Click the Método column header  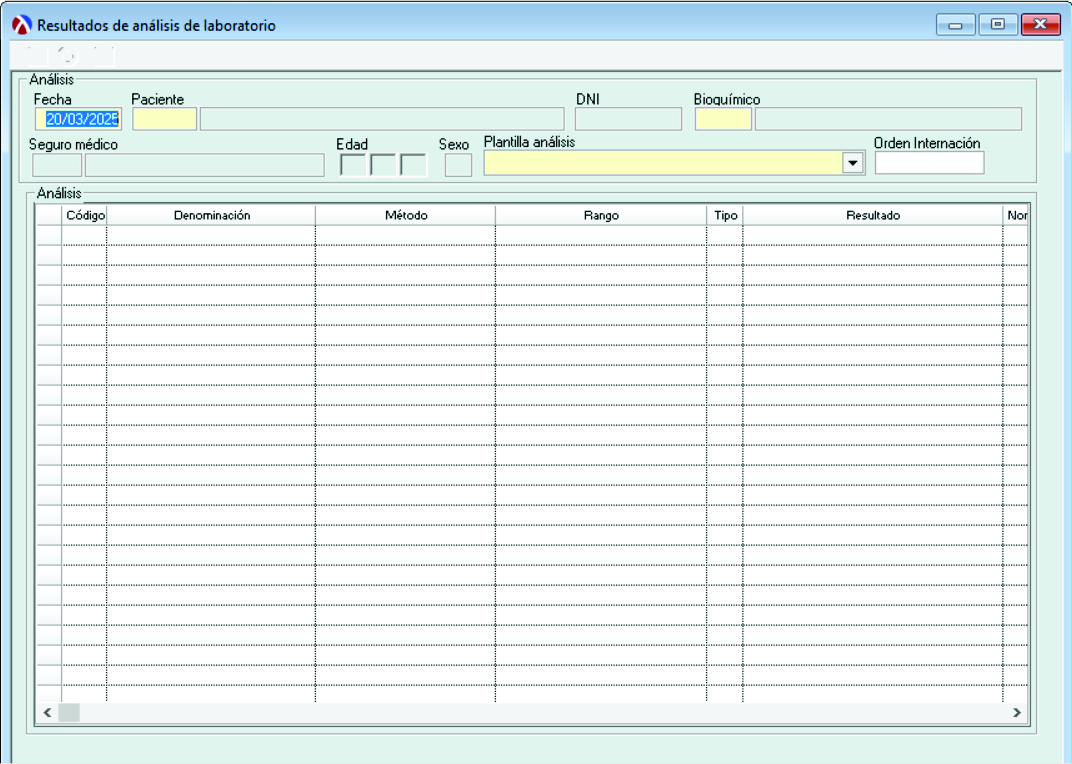click(x=406, y=215)
